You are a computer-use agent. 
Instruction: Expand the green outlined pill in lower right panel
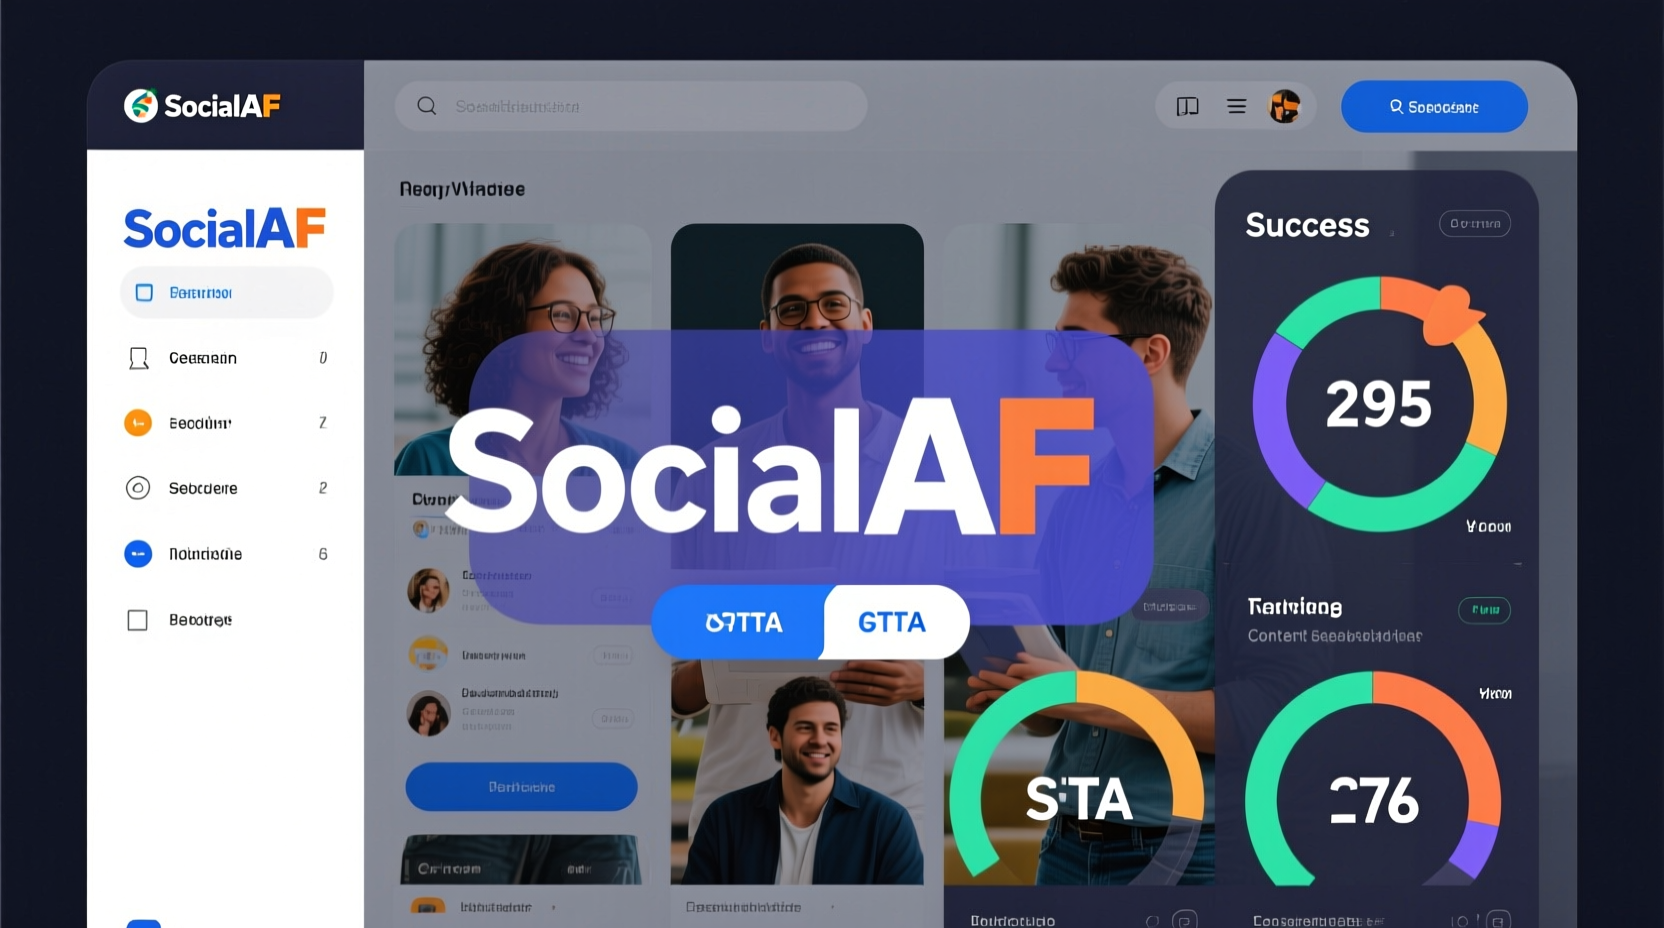pos(1485,610)
